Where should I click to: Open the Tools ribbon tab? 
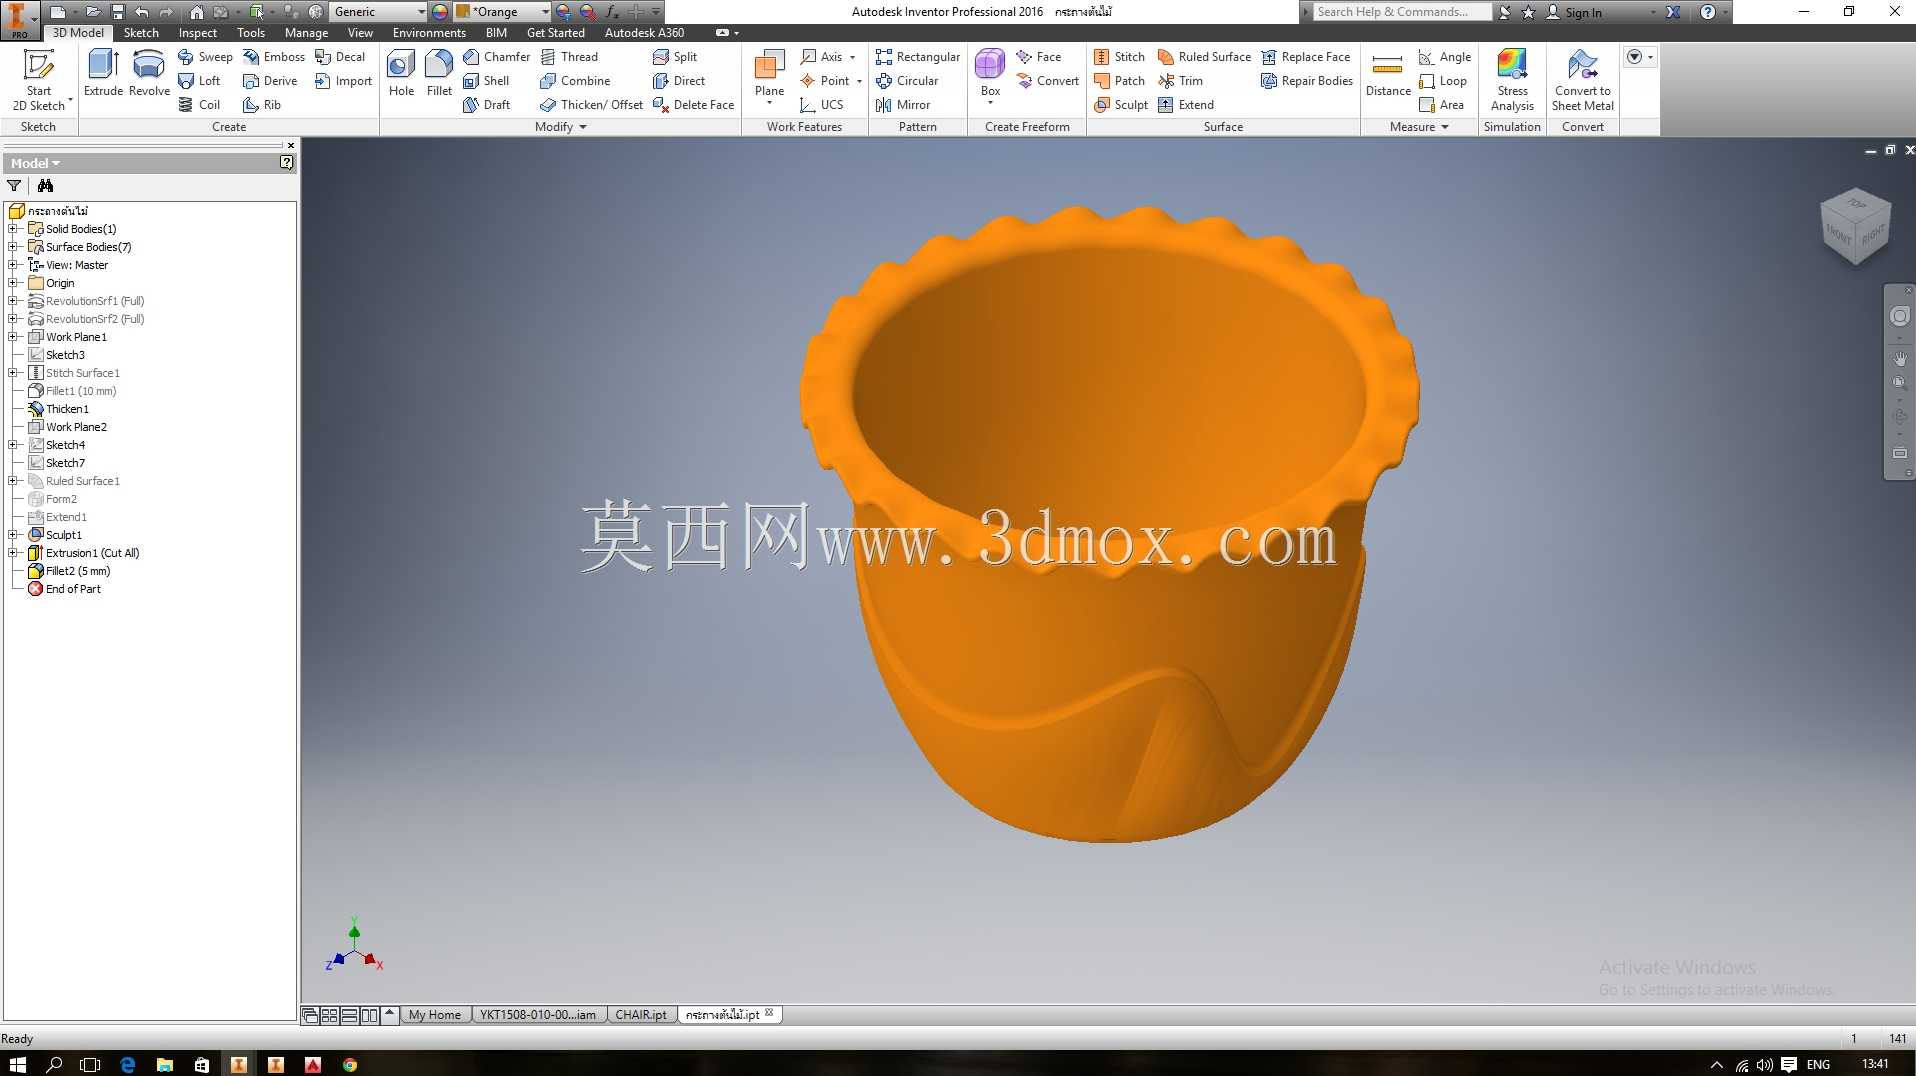[x=251, y=33]
